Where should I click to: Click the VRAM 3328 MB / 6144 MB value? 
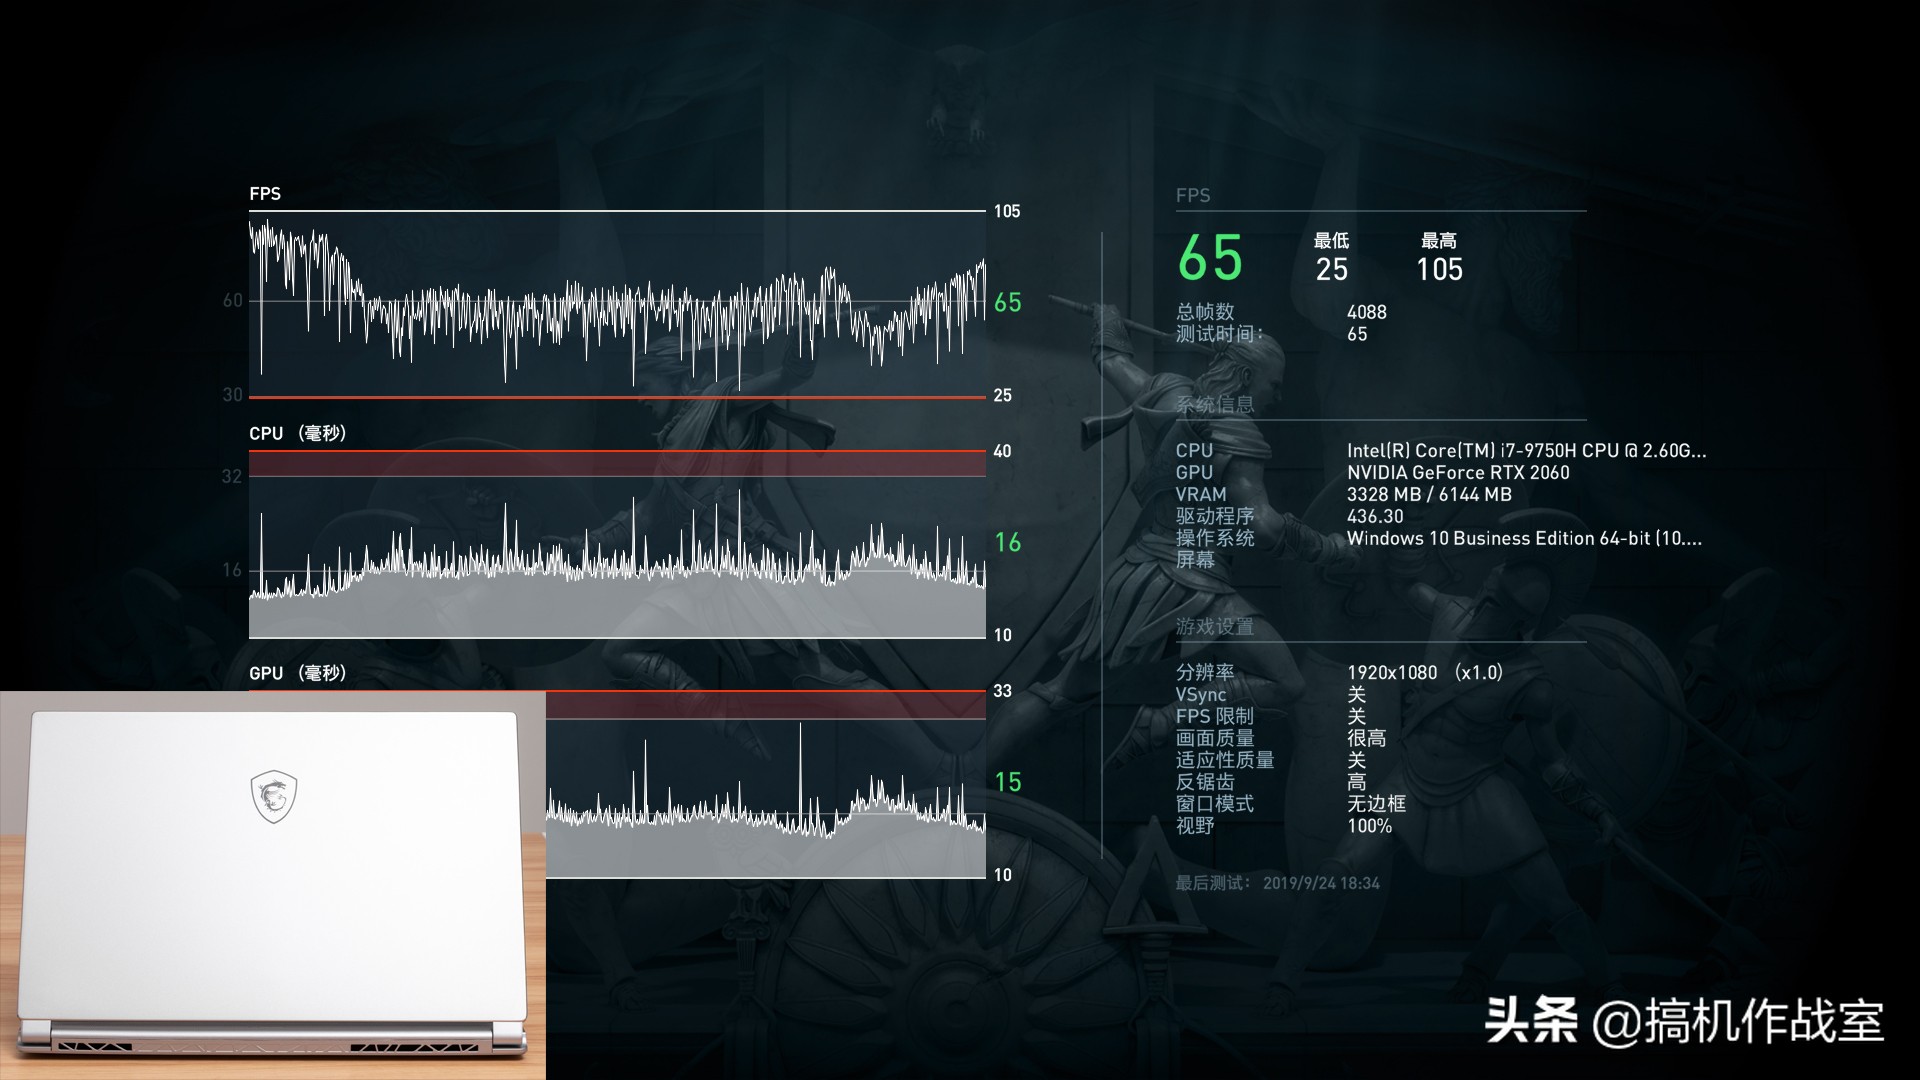click(x=1428, y=495)
